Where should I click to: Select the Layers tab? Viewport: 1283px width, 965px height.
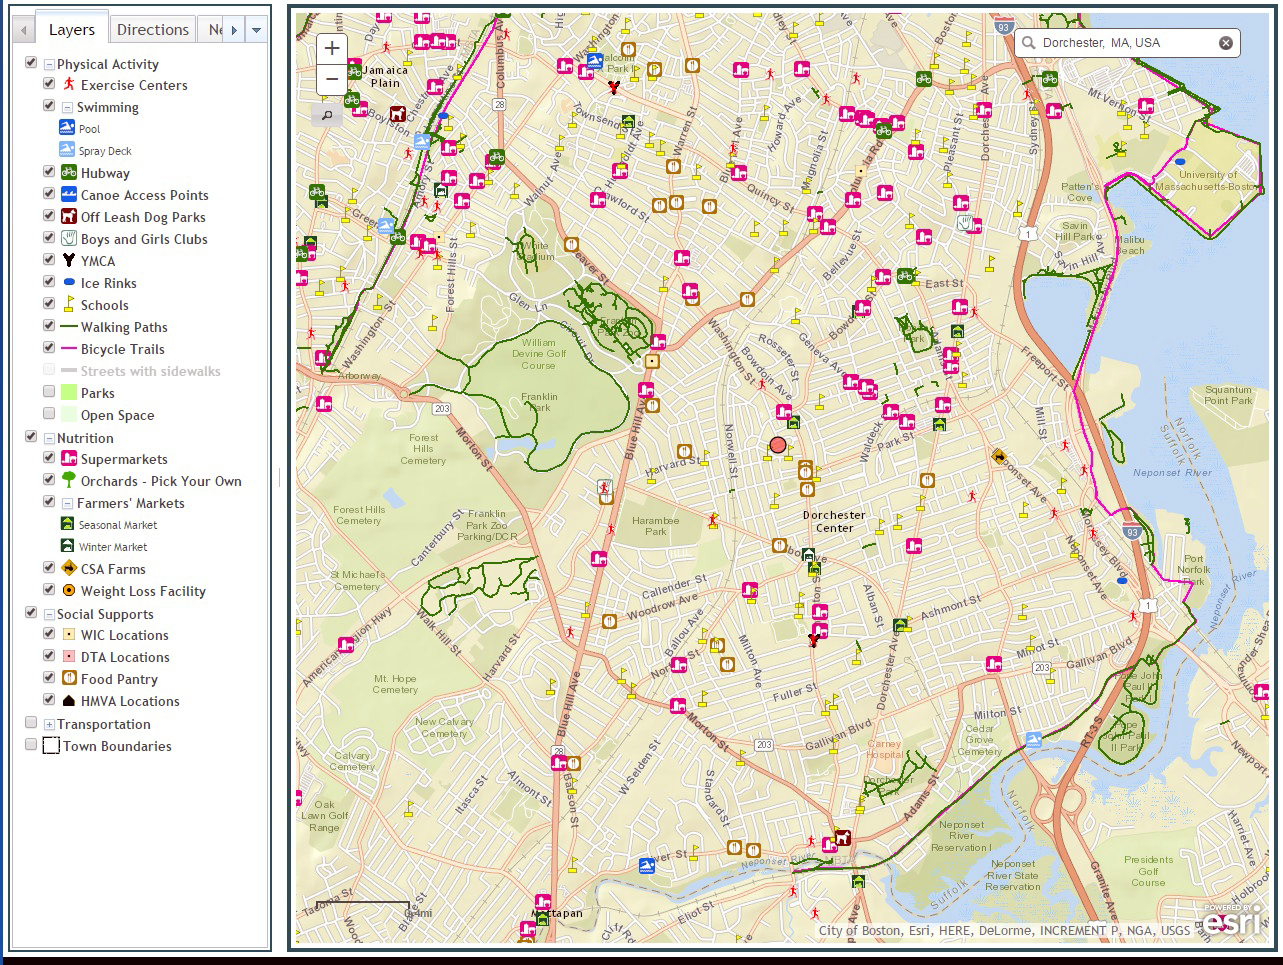coord(71,29)
